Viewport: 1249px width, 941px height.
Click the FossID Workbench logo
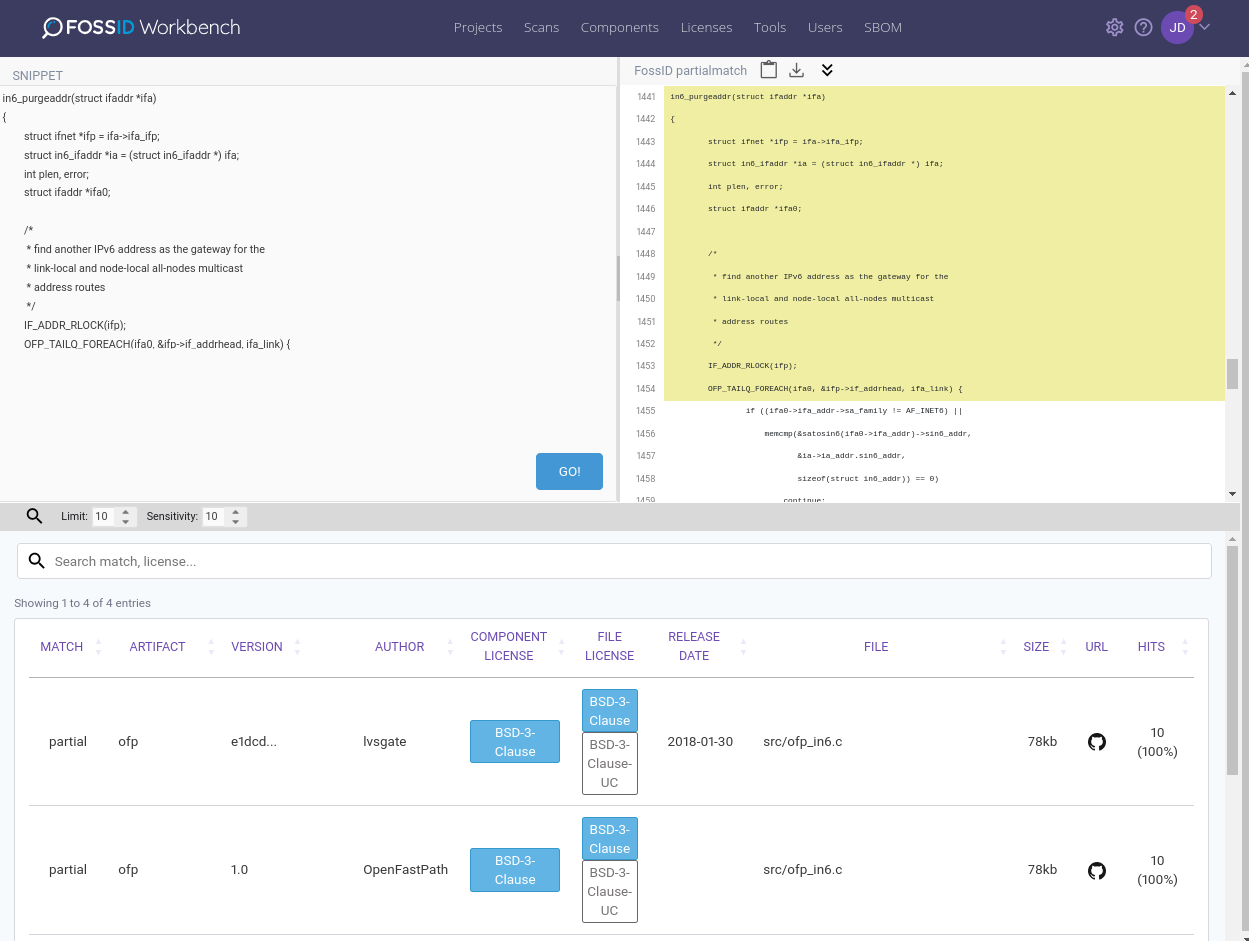pos(141,27)
